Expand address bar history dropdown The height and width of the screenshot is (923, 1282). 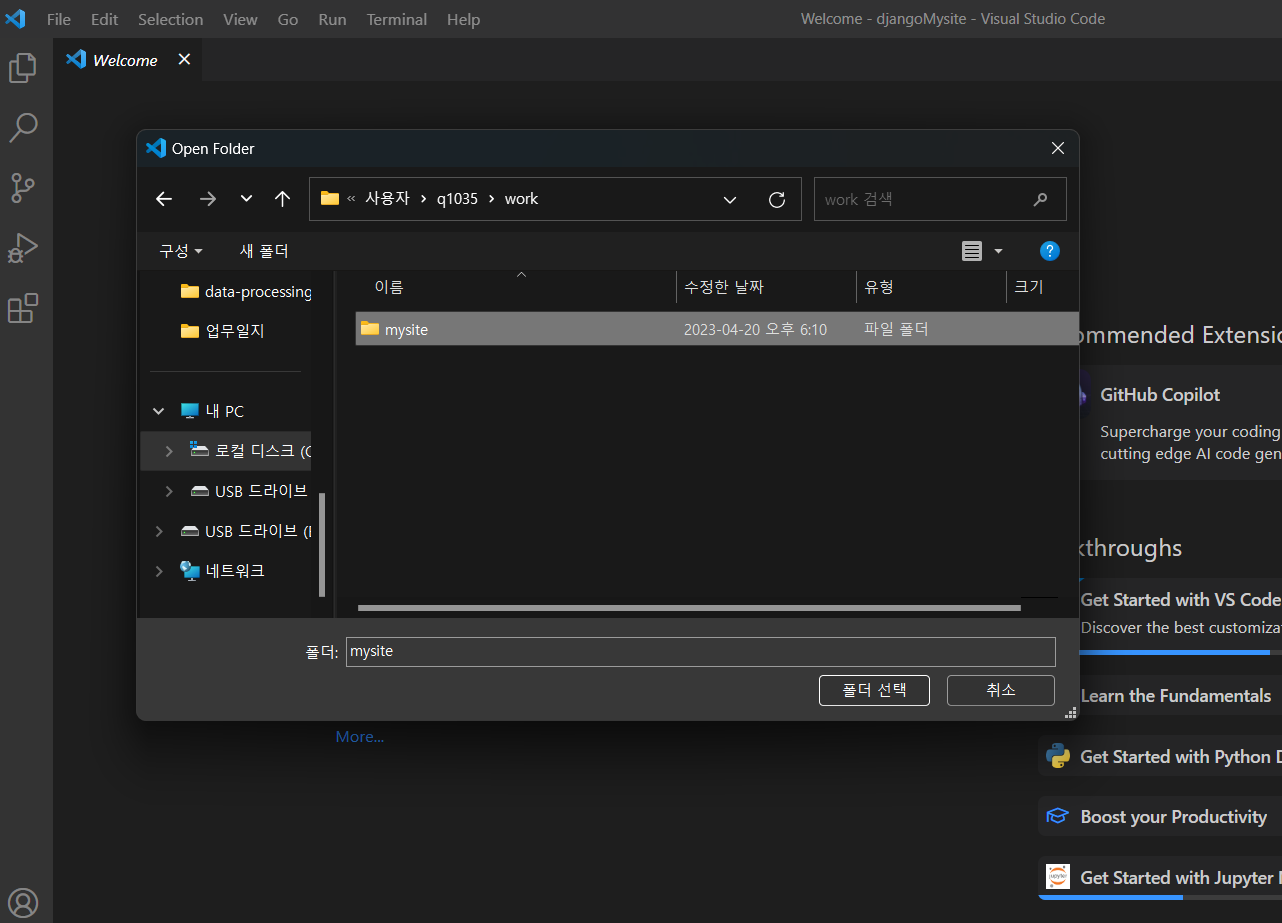[730, 199]
